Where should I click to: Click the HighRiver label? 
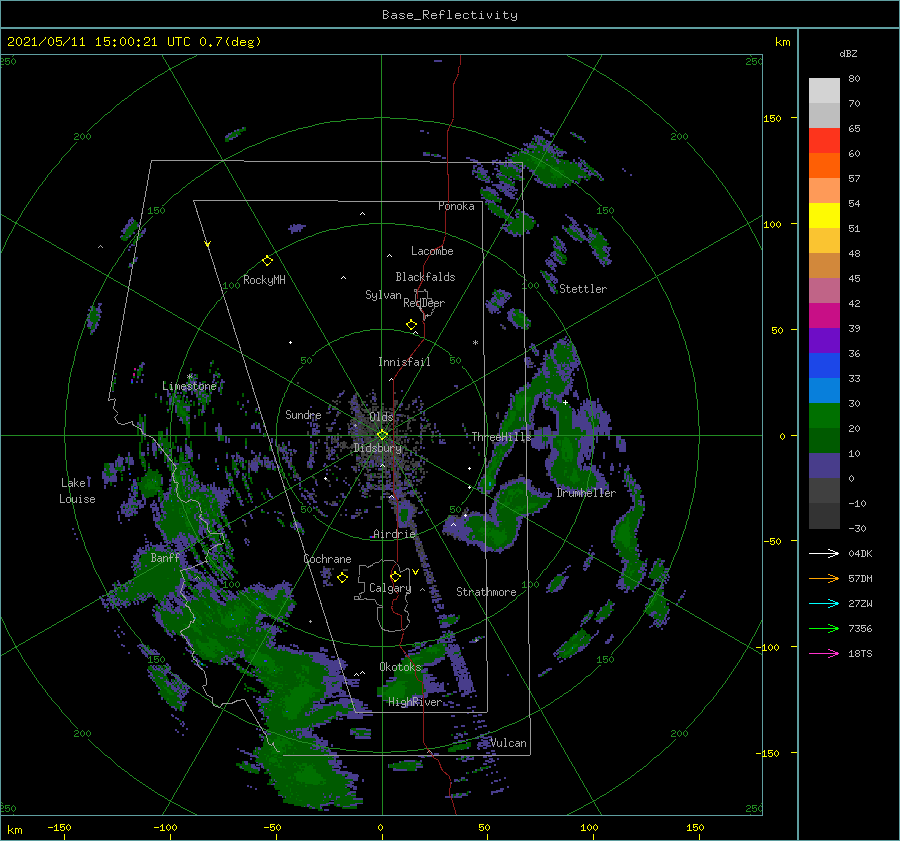tap(415, 702)
